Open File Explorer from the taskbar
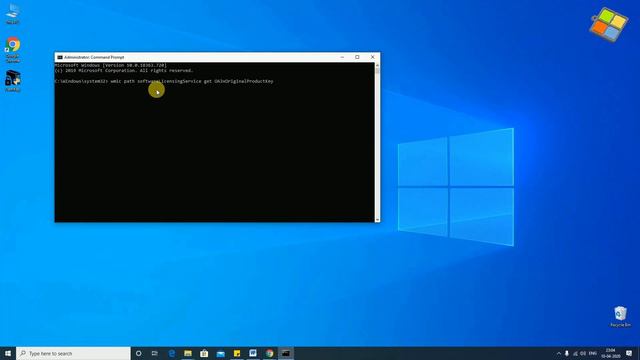The width and height of the screenshot is (640, 360). [x=188, y=353]
